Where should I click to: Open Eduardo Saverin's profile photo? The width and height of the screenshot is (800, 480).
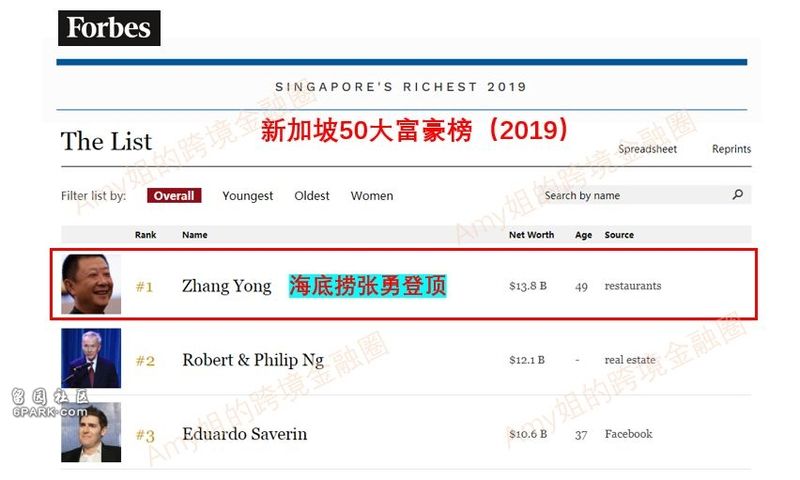coord(91,432)
